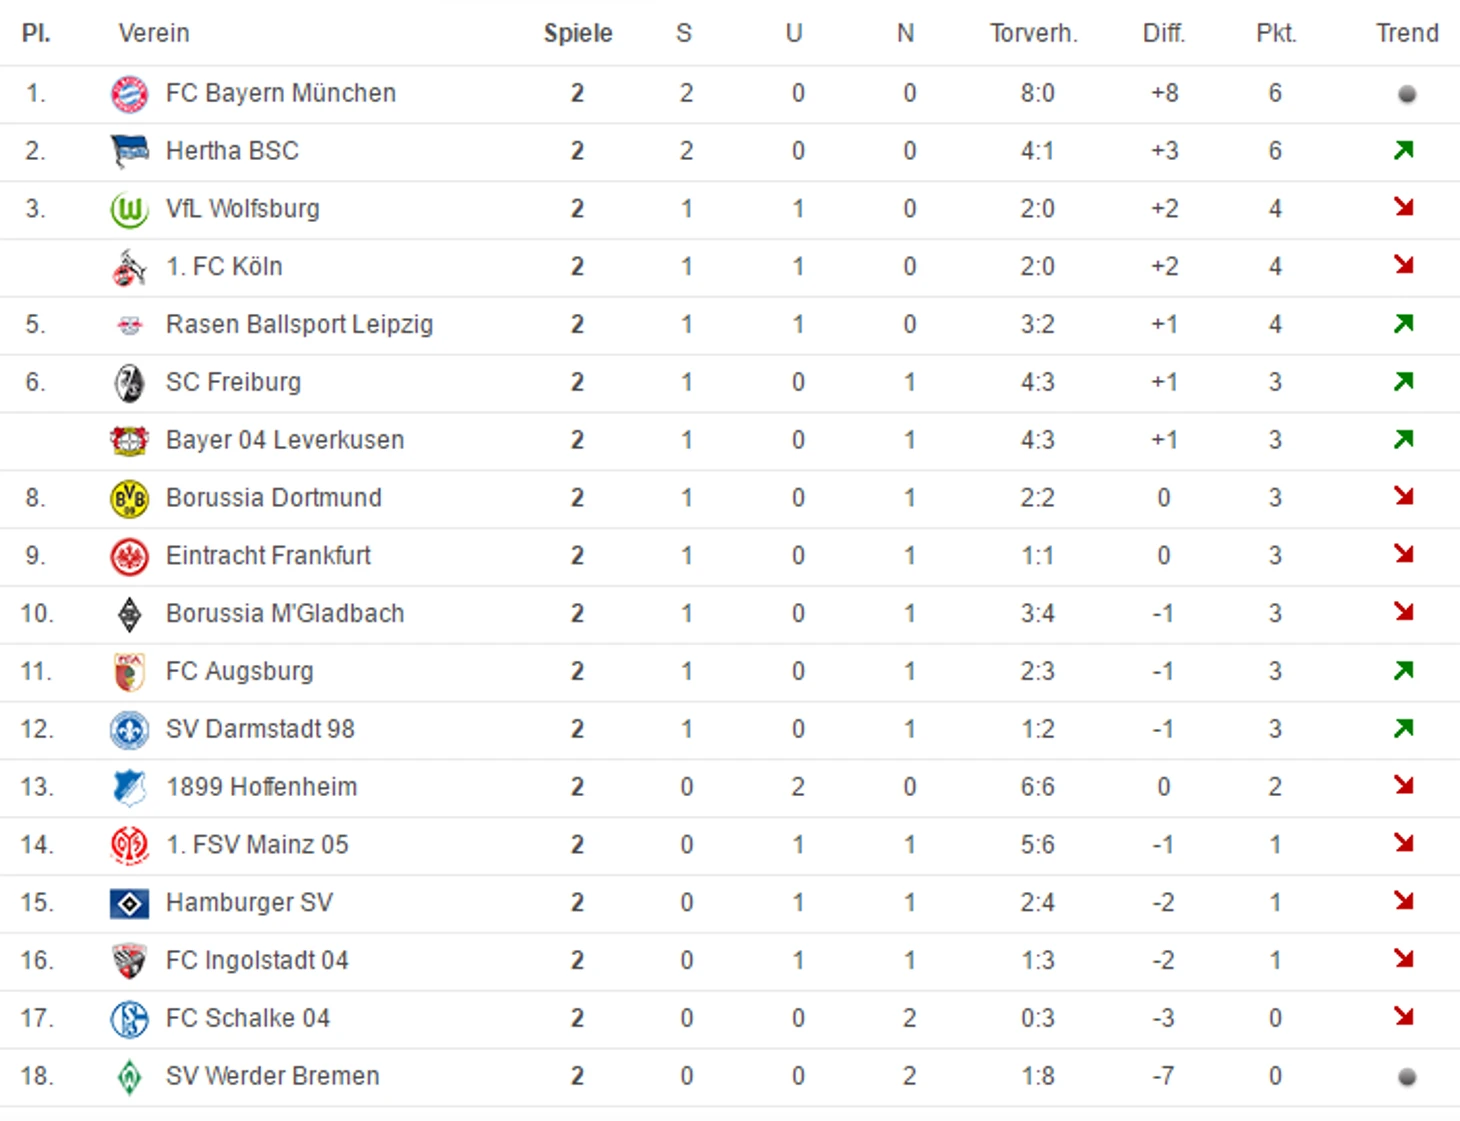1460x1121 pixels.
Task: Click the Borussia Dortmund BVB logo
Action: tap(129, 499)
